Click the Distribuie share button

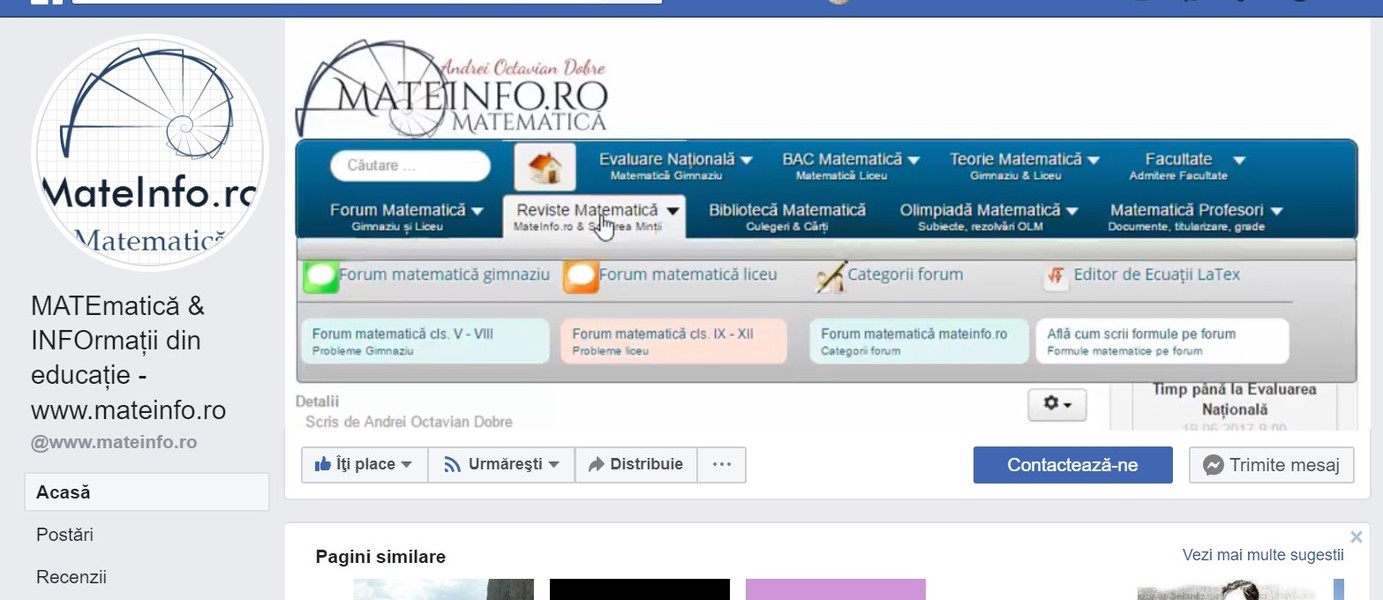[x=636, y=464]
